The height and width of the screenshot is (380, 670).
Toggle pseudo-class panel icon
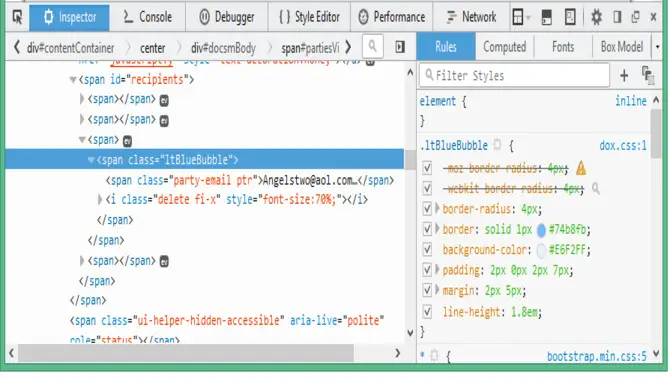pyautogui.click(x=648, y=76)
